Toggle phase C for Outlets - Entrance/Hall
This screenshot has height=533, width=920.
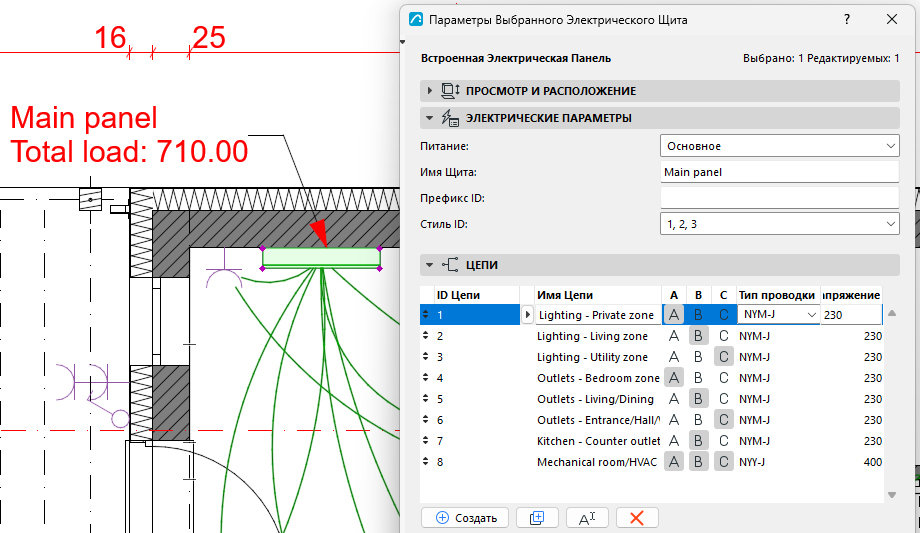coord(723,420)
